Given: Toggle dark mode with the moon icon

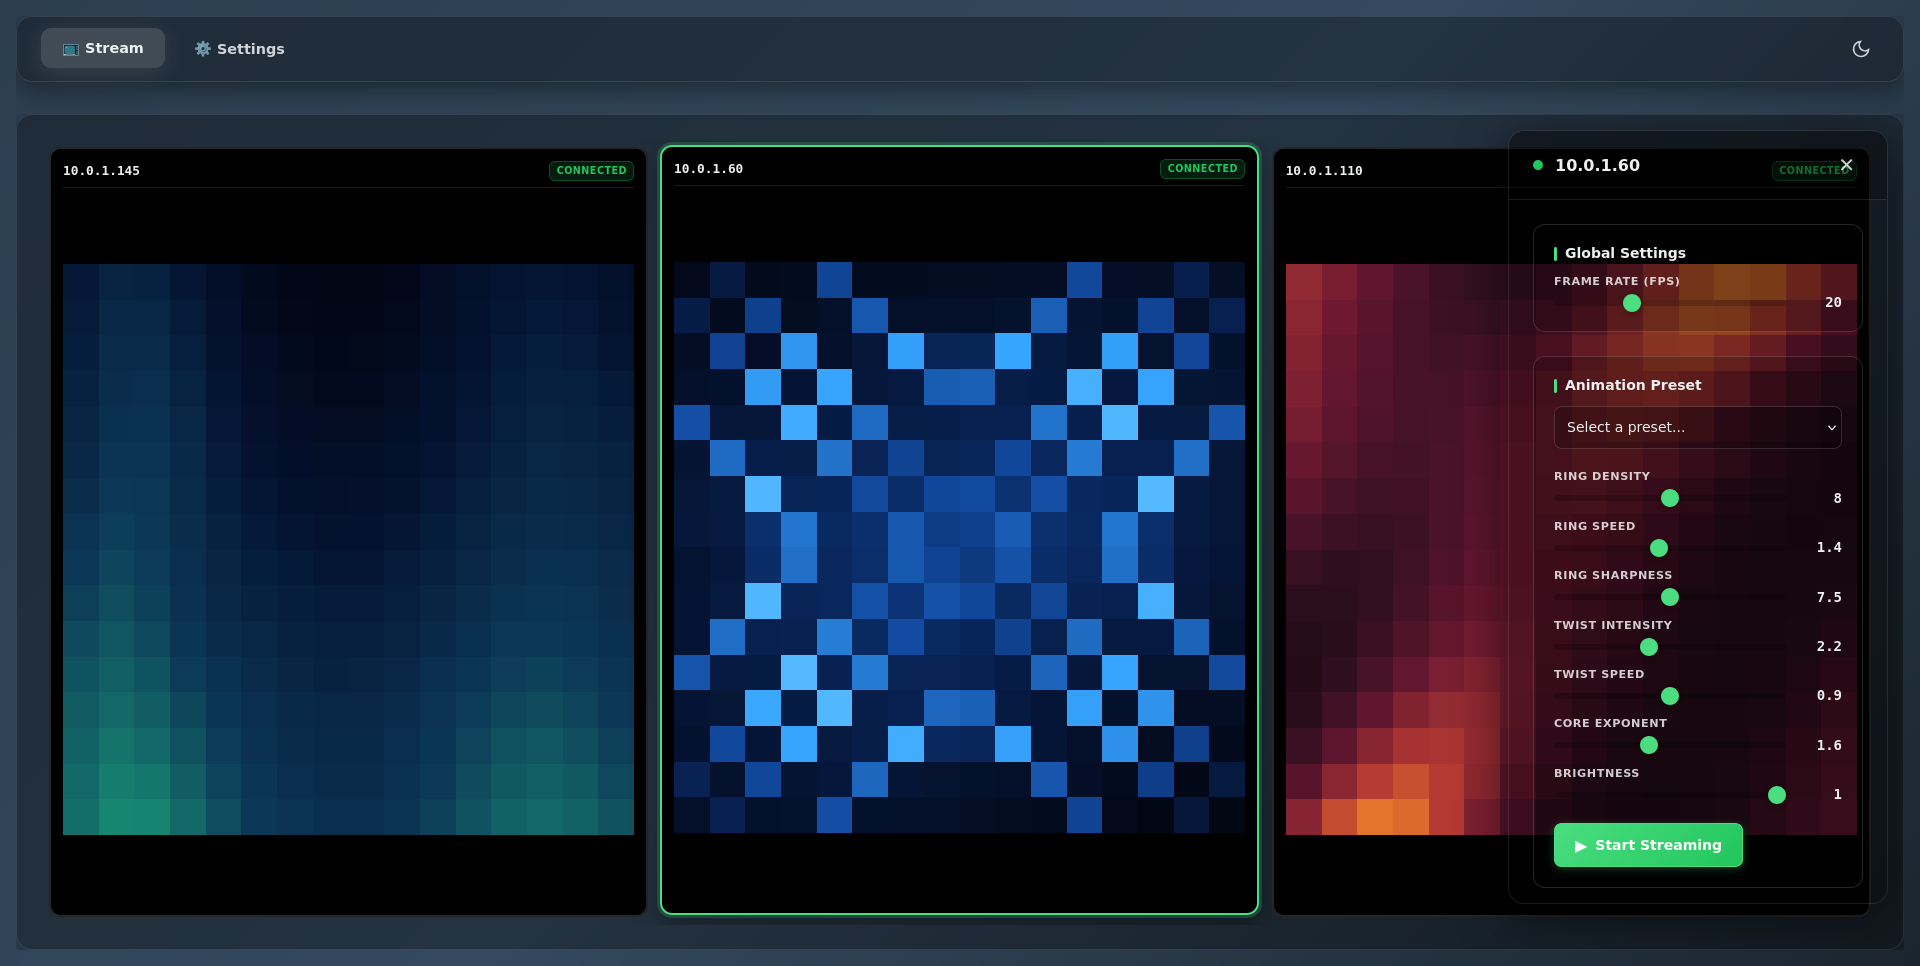Looking at the screenshot, I should [1860, 49].
